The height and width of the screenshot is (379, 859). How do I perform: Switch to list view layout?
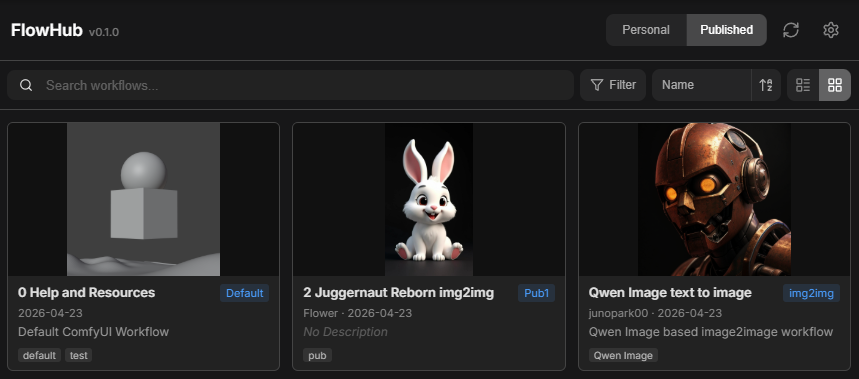(x=803, y=85)
